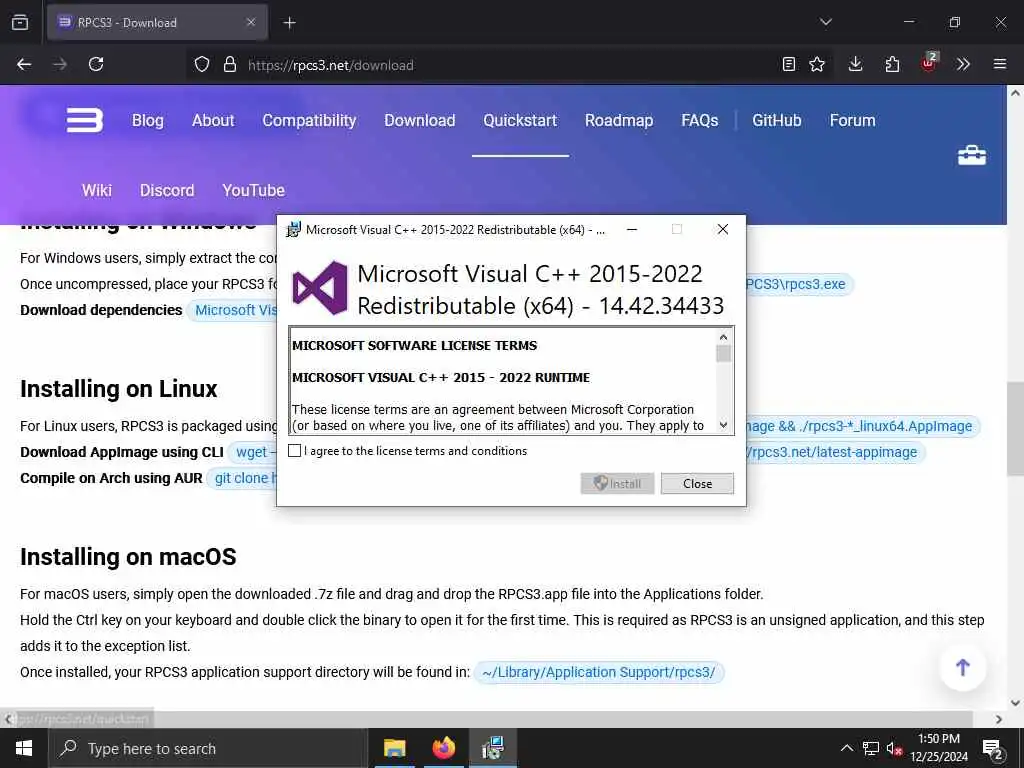
Task: Open the toolbox icon on the site header
Action: pos(972,155)
